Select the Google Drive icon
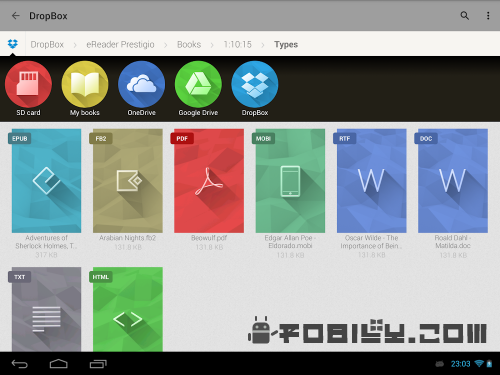500x375 pixels. tap(198, 84)
